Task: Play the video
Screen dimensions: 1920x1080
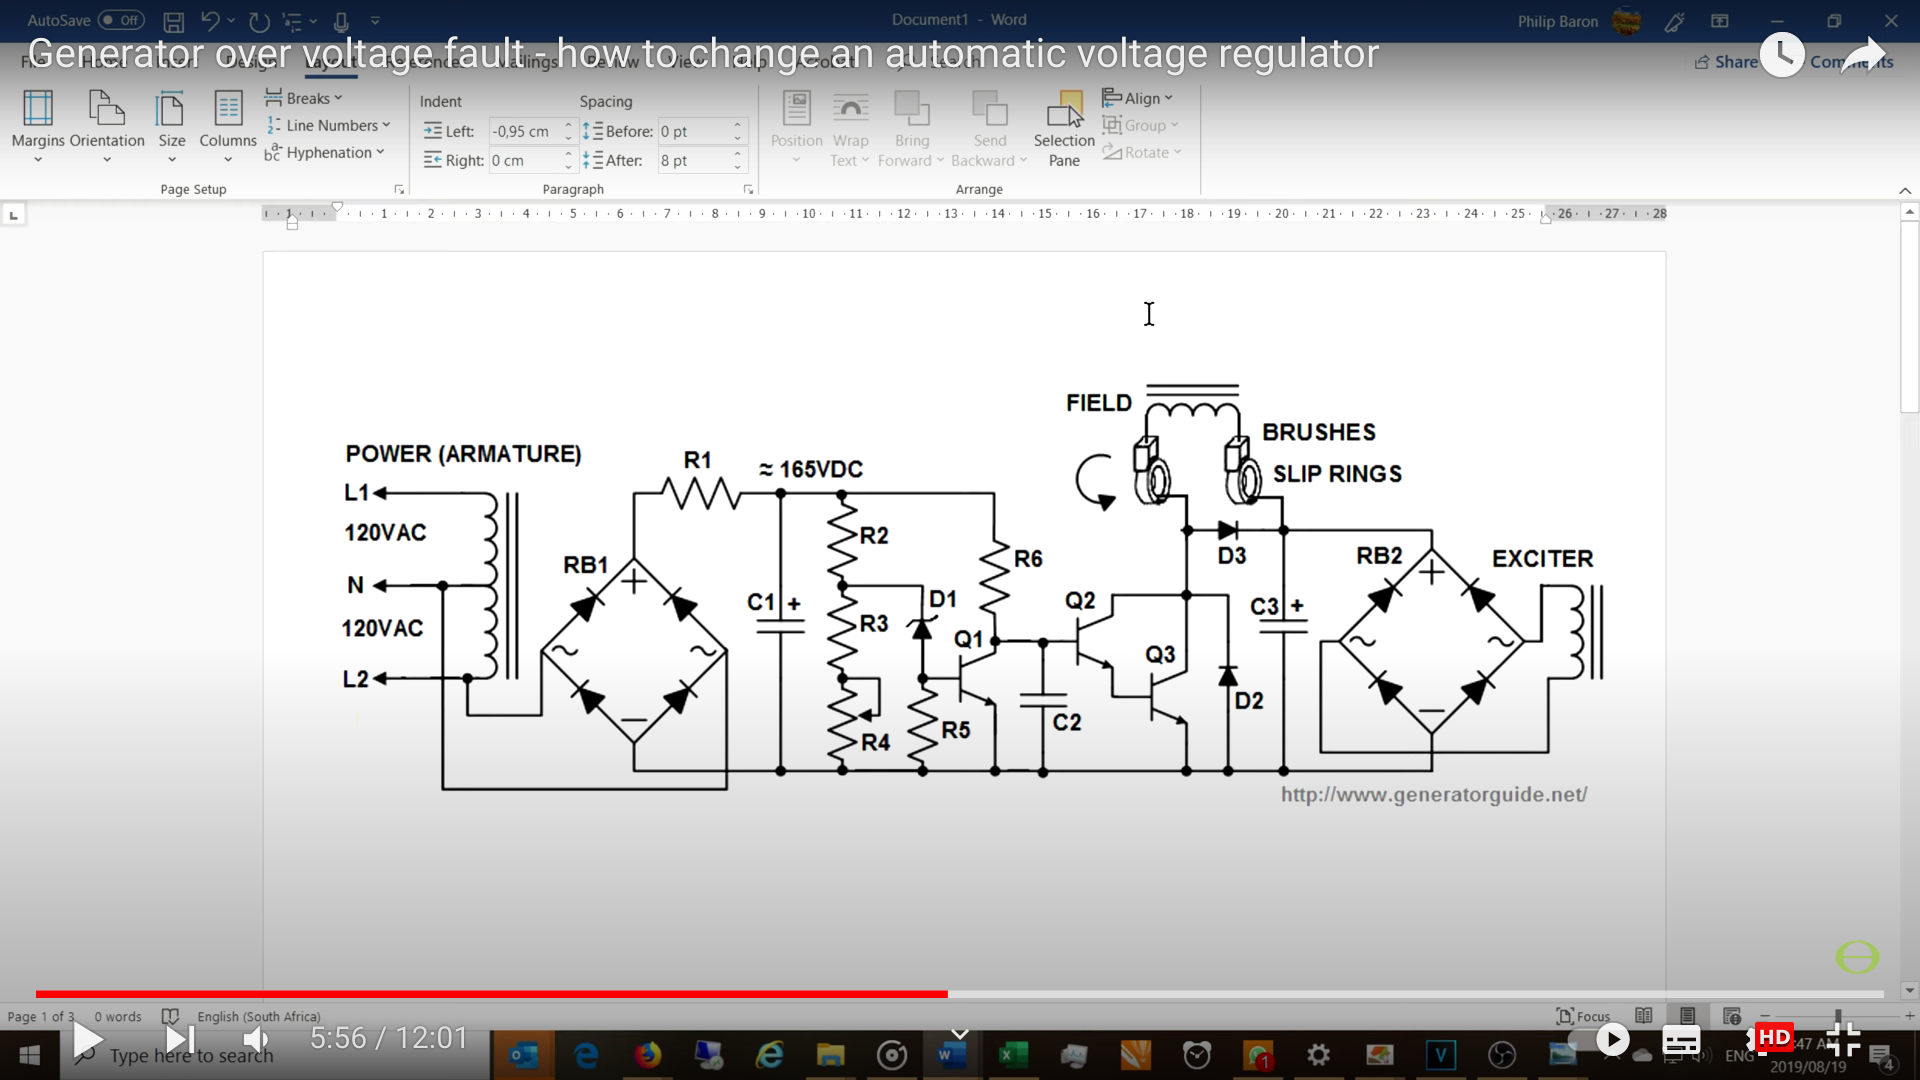Action: pos(88,1040)
